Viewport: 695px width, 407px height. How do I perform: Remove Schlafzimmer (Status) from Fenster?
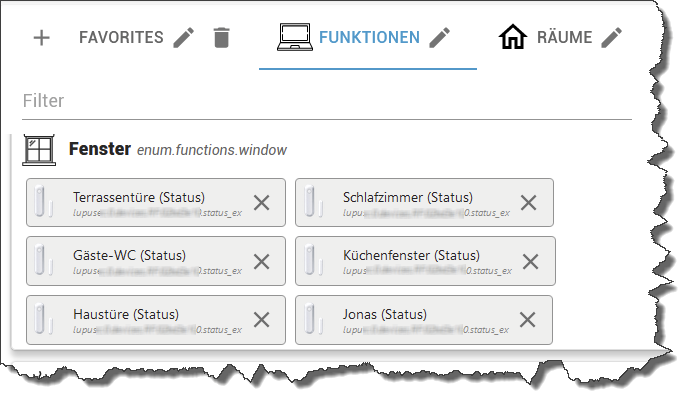[x=528, y=203]
